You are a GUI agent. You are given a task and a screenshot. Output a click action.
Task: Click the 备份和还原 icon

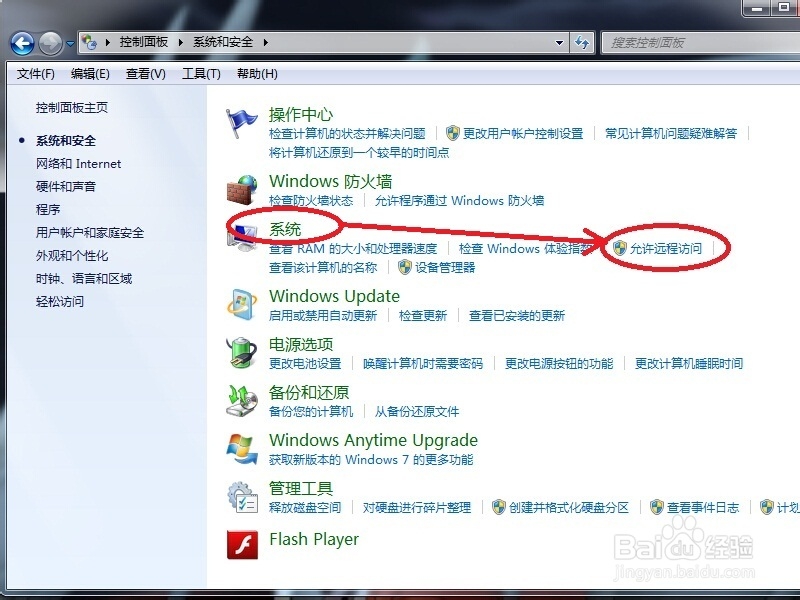point(241,400)
